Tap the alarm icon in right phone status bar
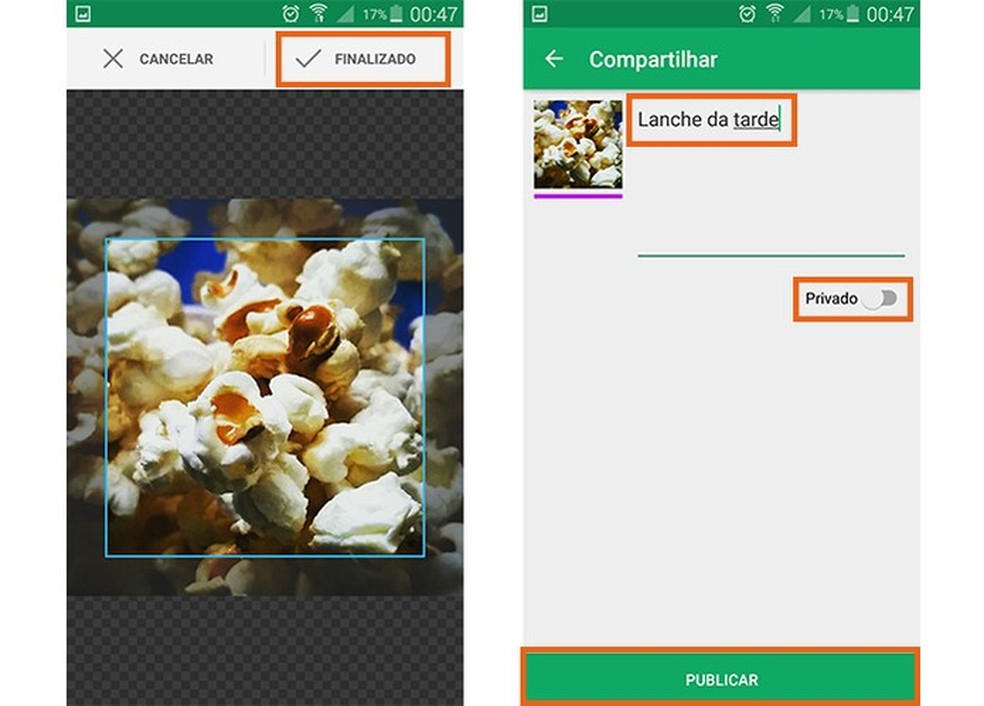The height and width of the screenshot is (706, 984). (x=747, y=13)
